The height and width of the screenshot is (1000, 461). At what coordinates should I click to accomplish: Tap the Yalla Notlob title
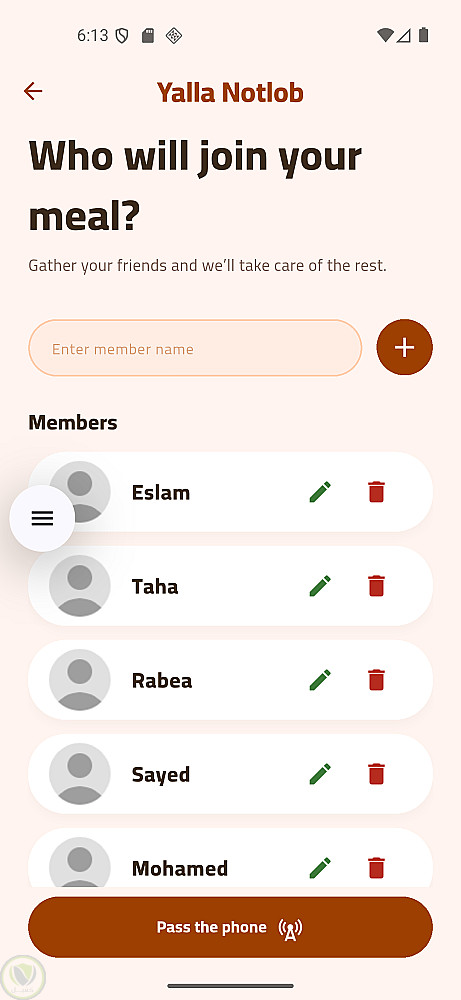(230, 92)
